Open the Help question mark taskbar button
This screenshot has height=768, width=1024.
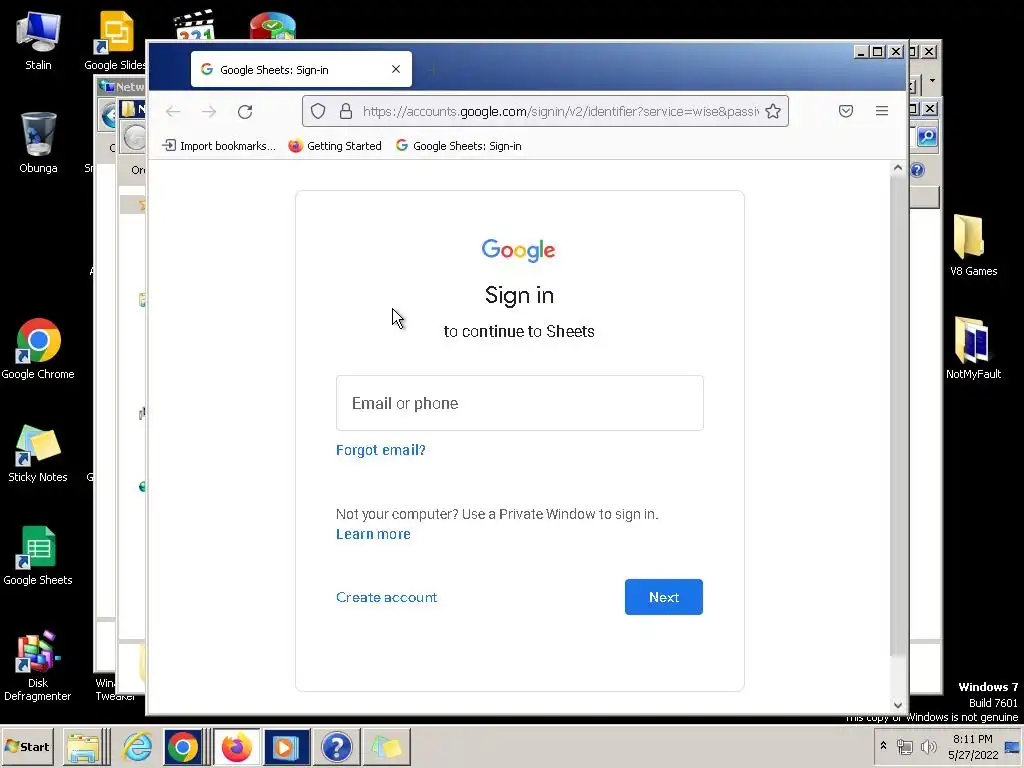337,746
